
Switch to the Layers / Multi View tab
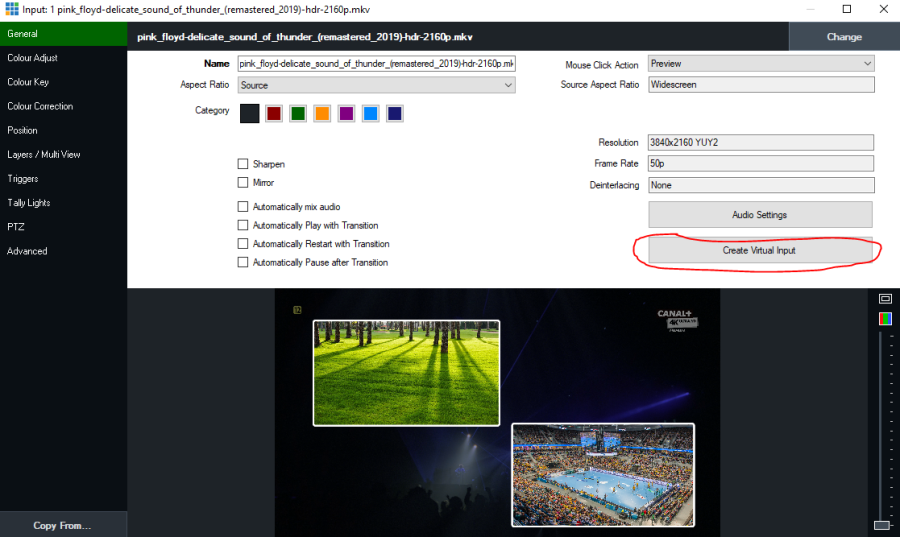point(44,155)
